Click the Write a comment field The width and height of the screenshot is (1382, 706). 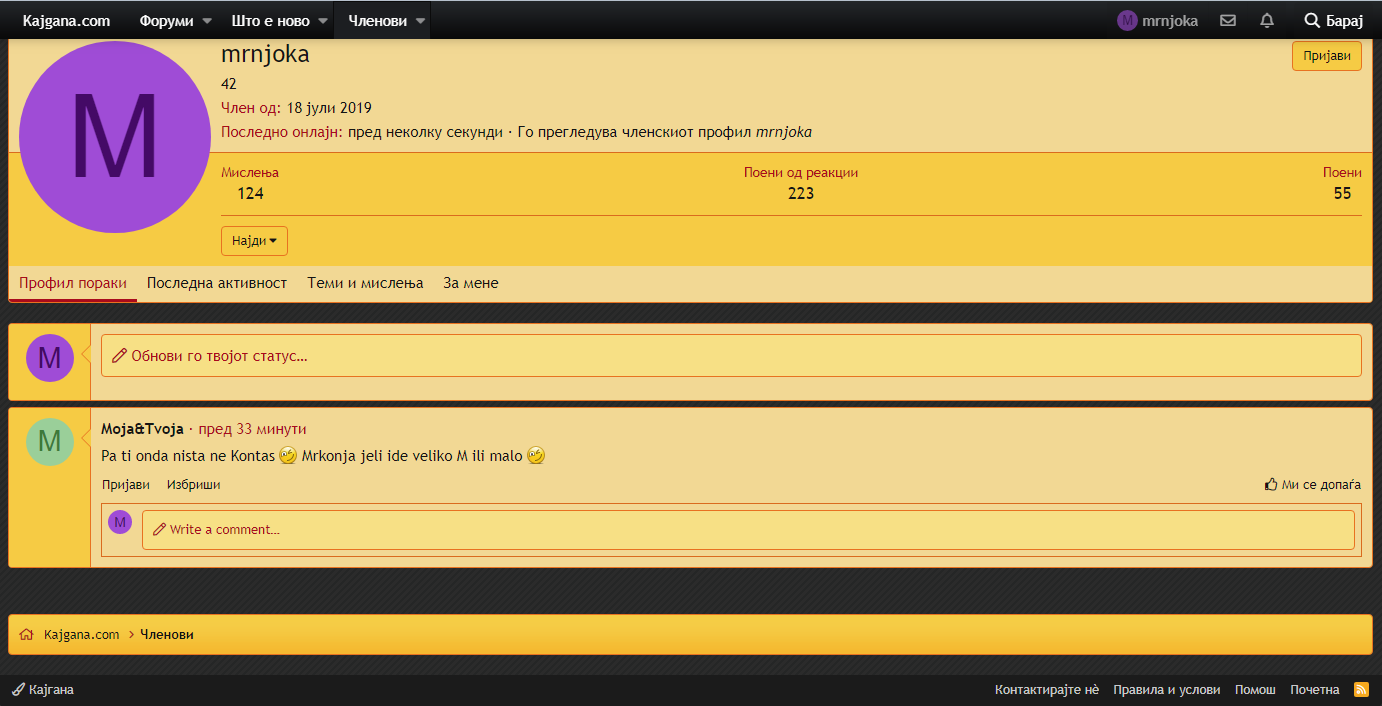coord(747,530)
